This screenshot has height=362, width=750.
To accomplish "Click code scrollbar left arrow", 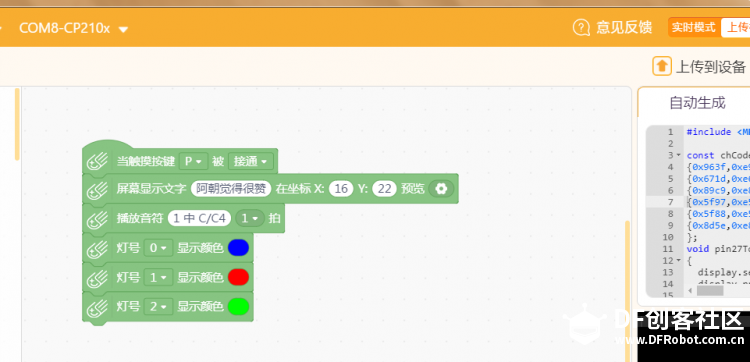I will coord(690,290).
